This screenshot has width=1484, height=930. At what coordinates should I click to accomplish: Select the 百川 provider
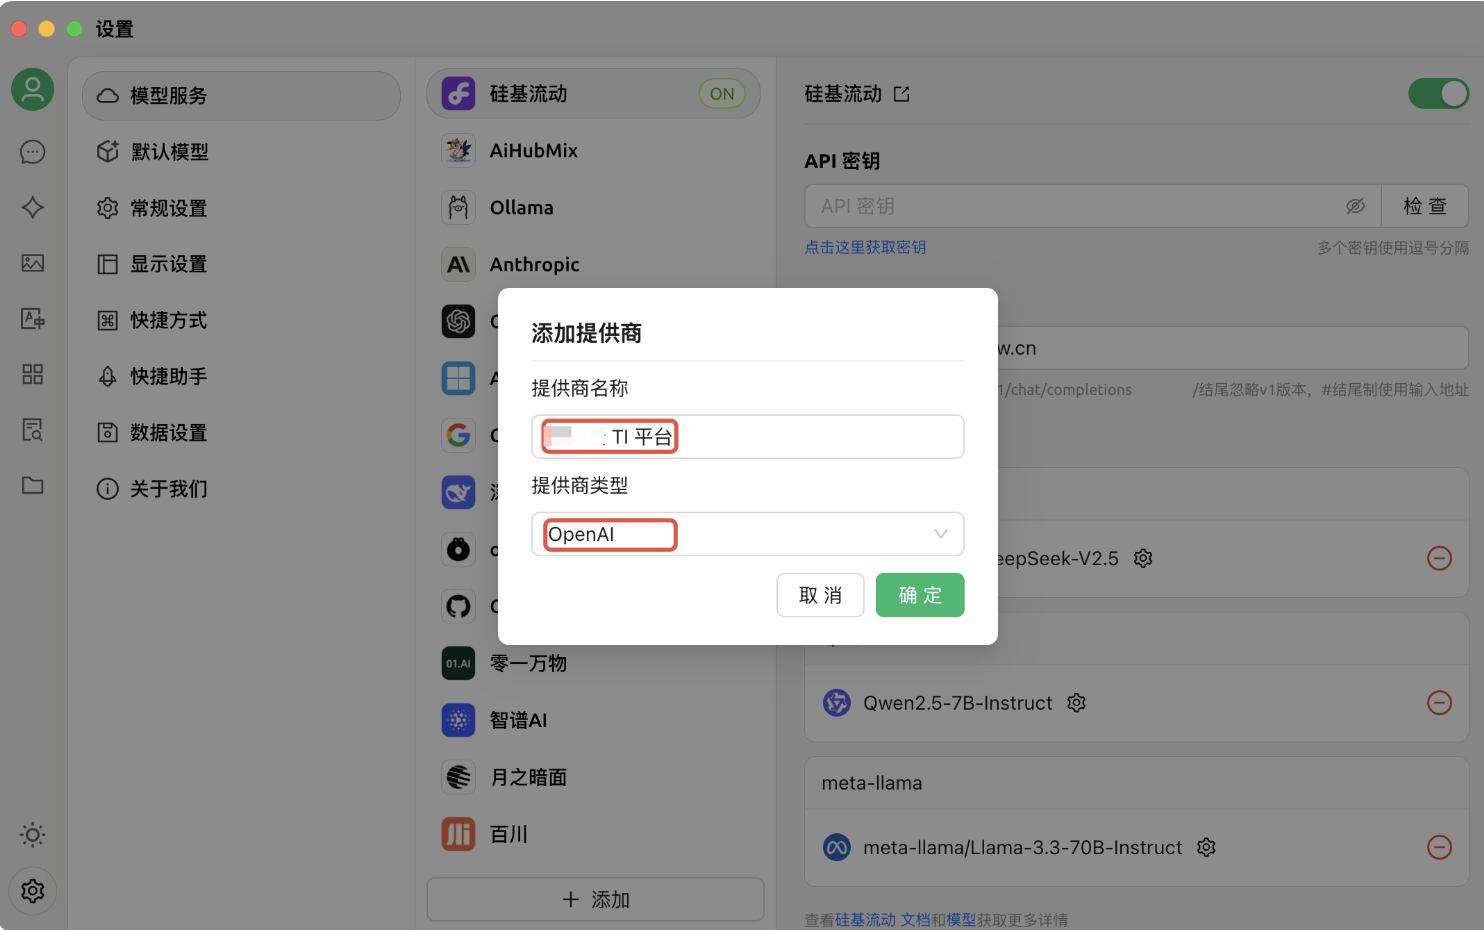tap(594, 834)
